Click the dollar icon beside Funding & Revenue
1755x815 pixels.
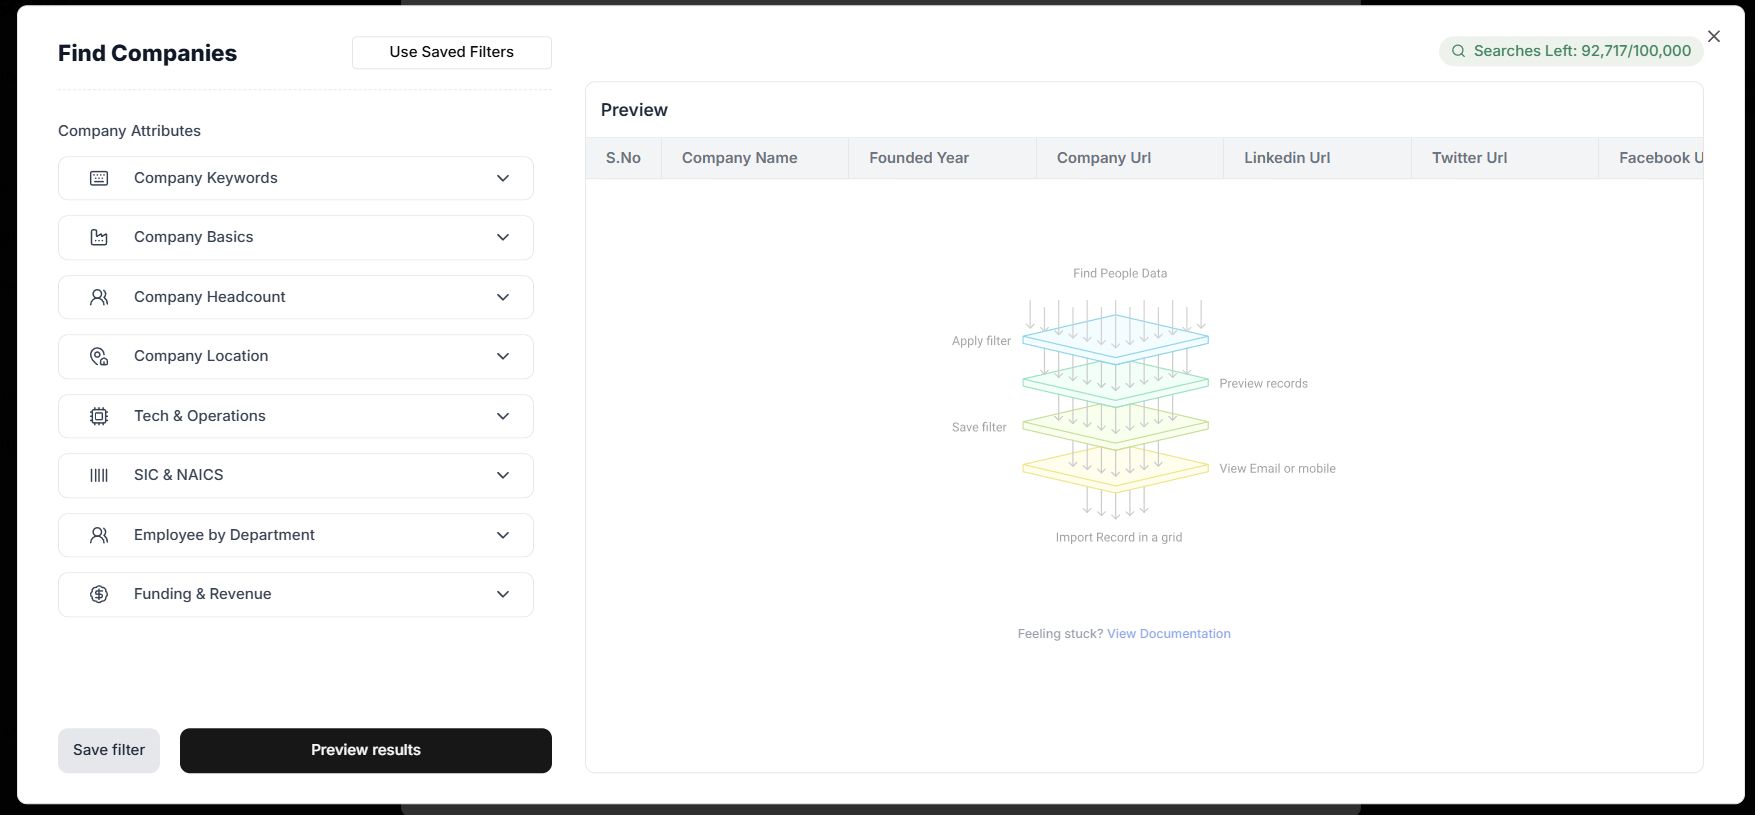pyautogui.click(x=99, y=594)
